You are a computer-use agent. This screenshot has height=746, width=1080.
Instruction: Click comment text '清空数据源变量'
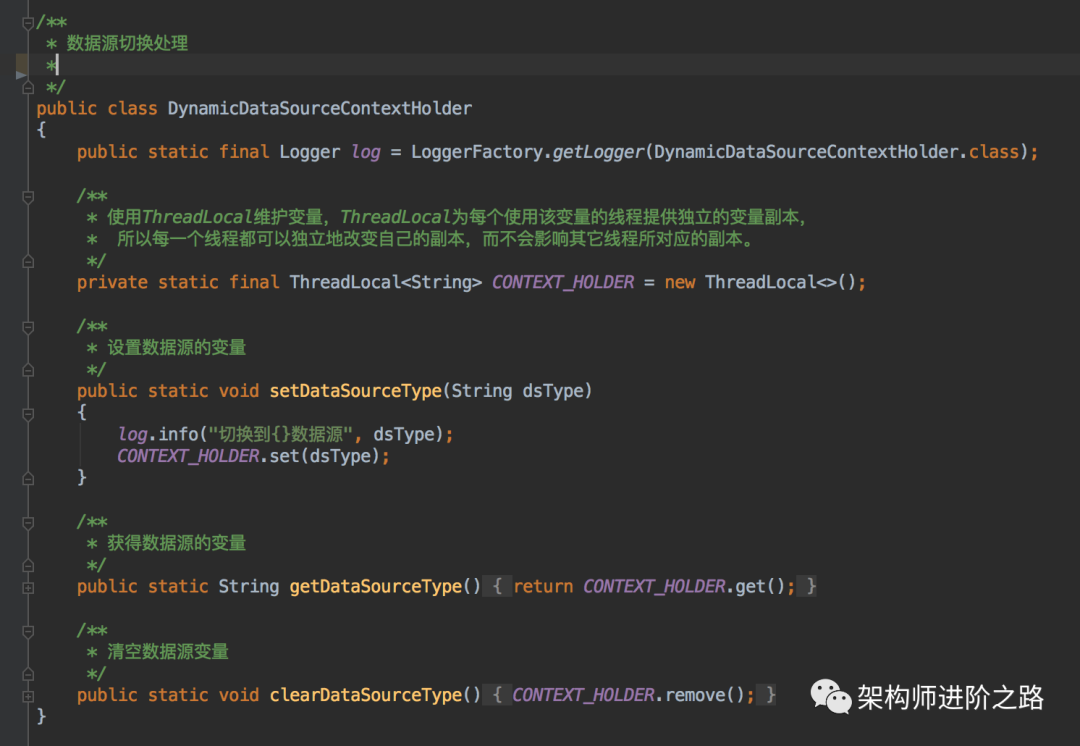coord(168,652)
